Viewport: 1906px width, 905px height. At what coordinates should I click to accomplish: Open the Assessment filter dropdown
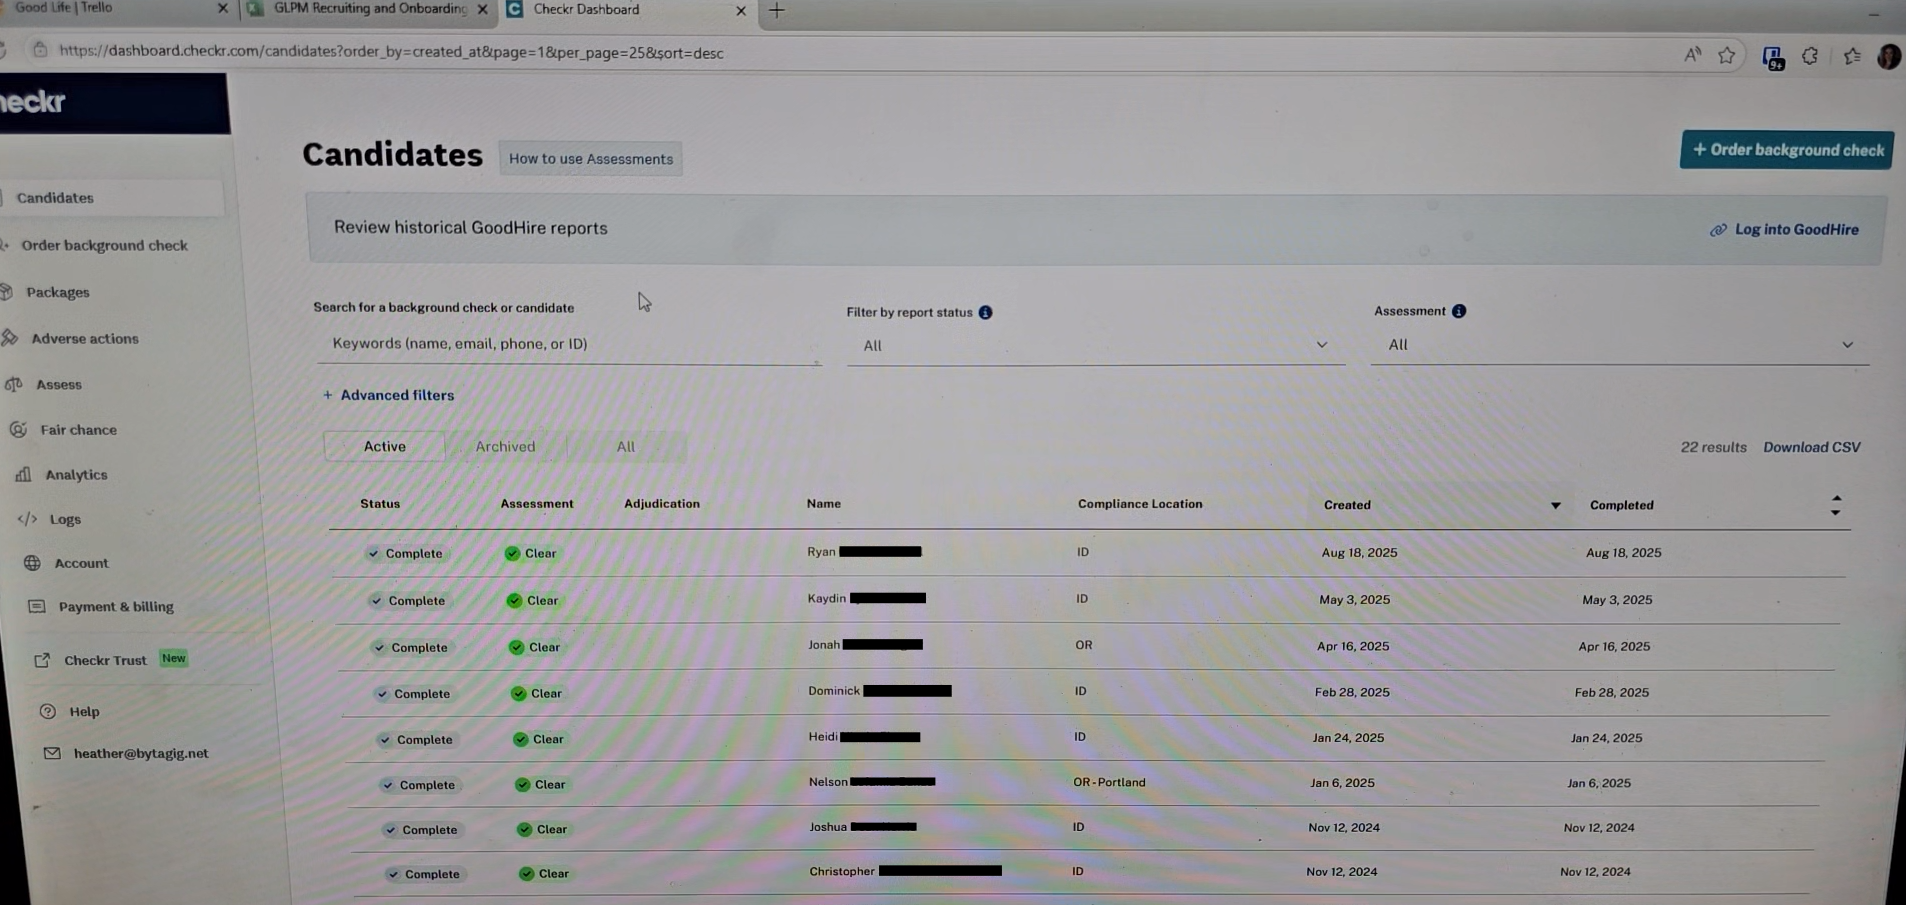point(1619,345)
